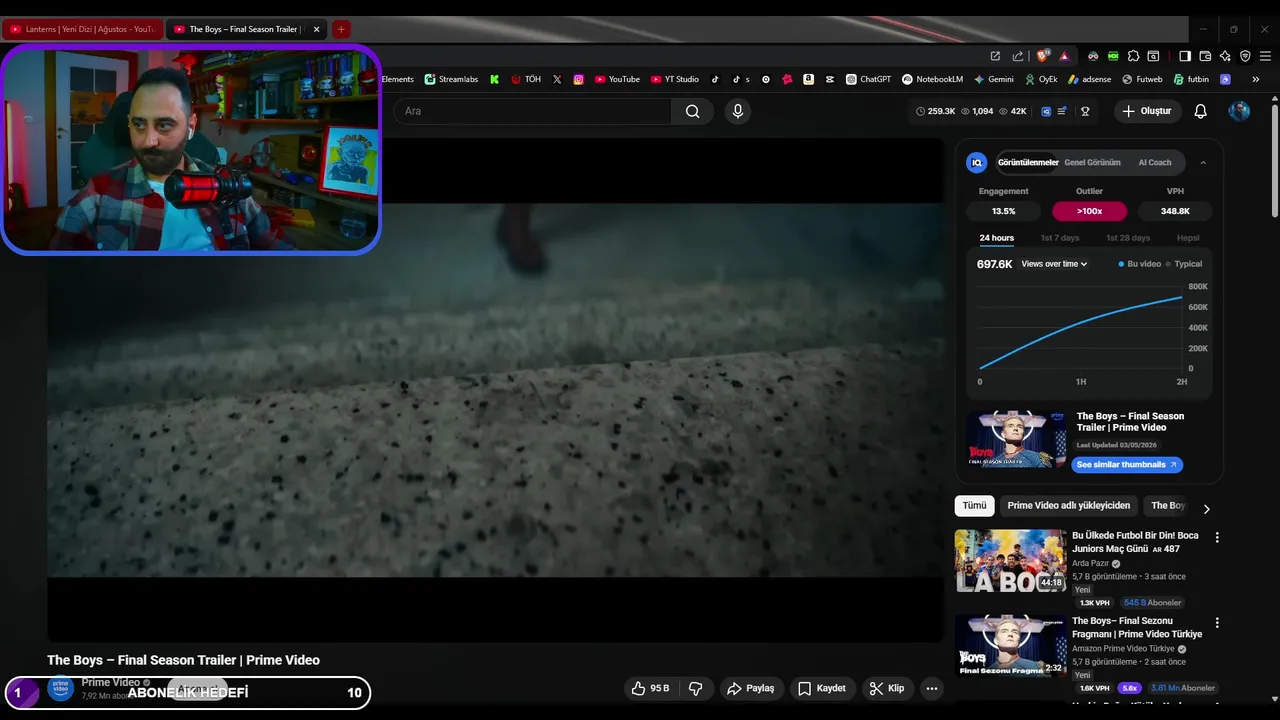
Task: Click the Paylaş share button
Action: (751, 688)
